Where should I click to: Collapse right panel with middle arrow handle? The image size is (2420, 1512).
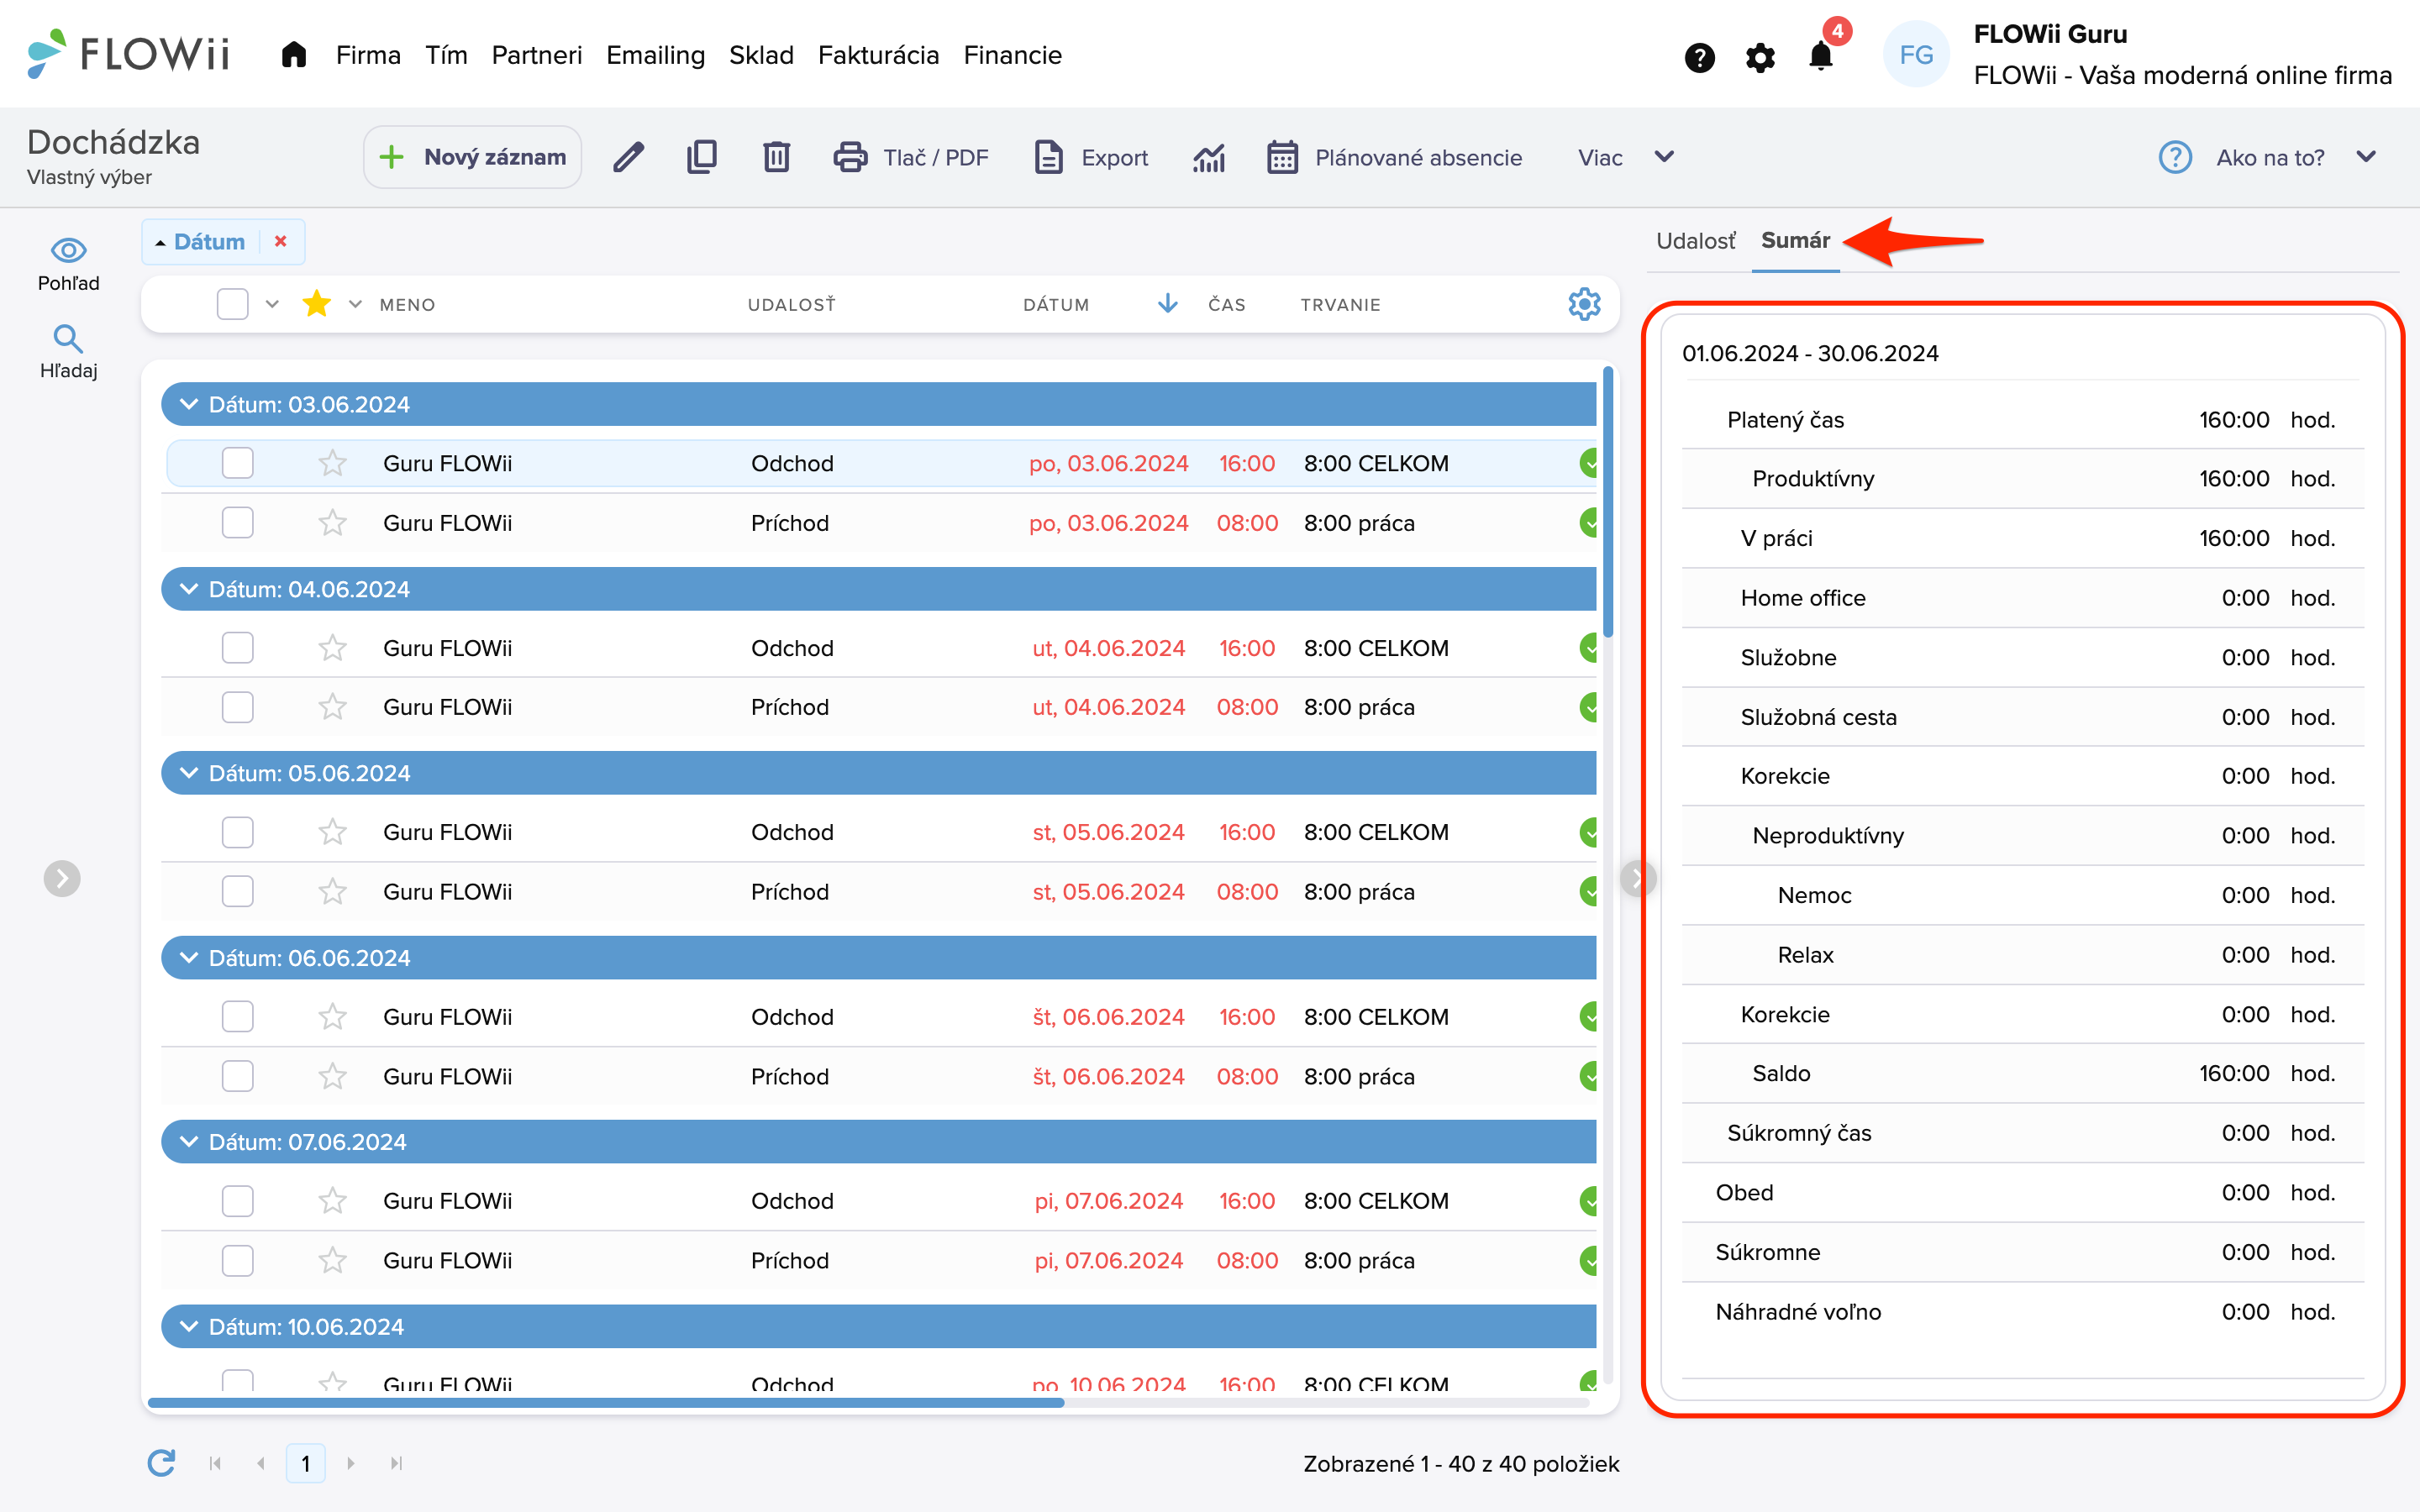coord(1637,878)
